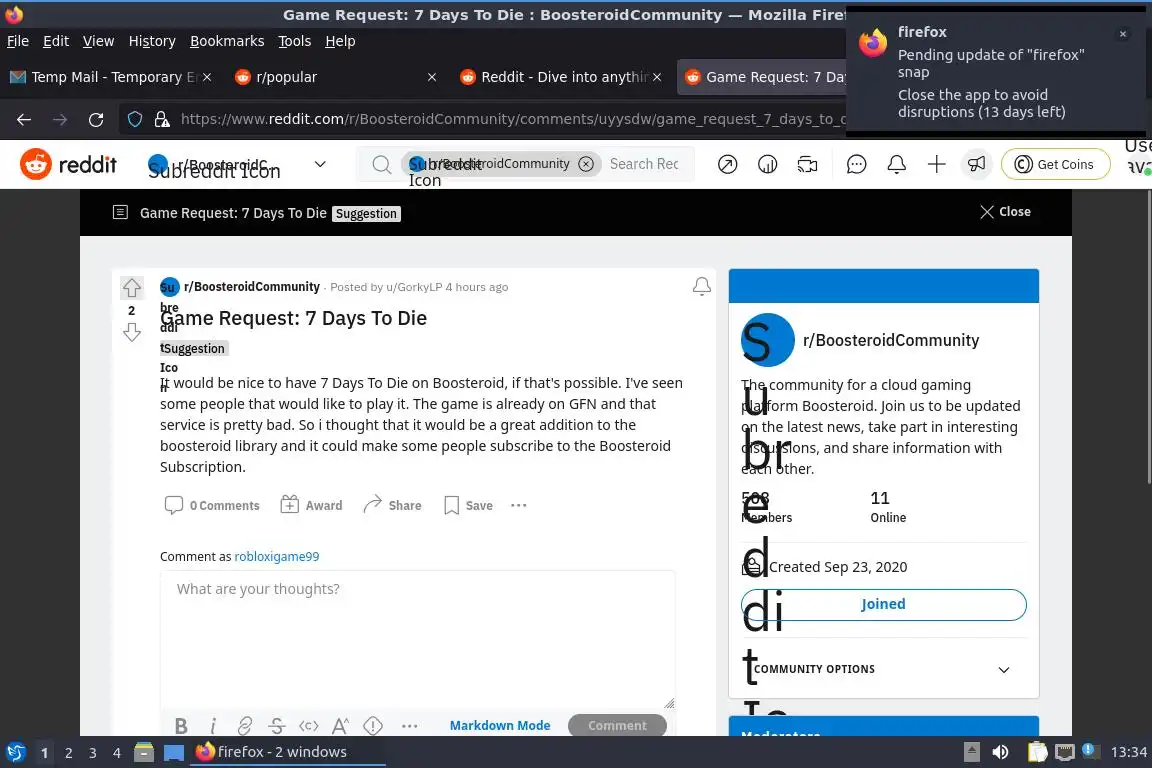Click the Search Reddit field

[644, 164]
